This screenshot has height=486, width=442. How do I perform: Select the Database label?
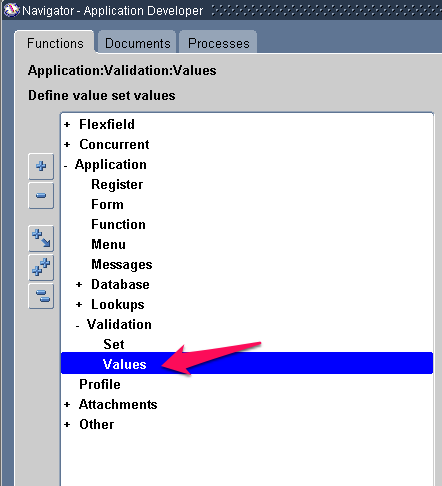(x=120, y=284)
